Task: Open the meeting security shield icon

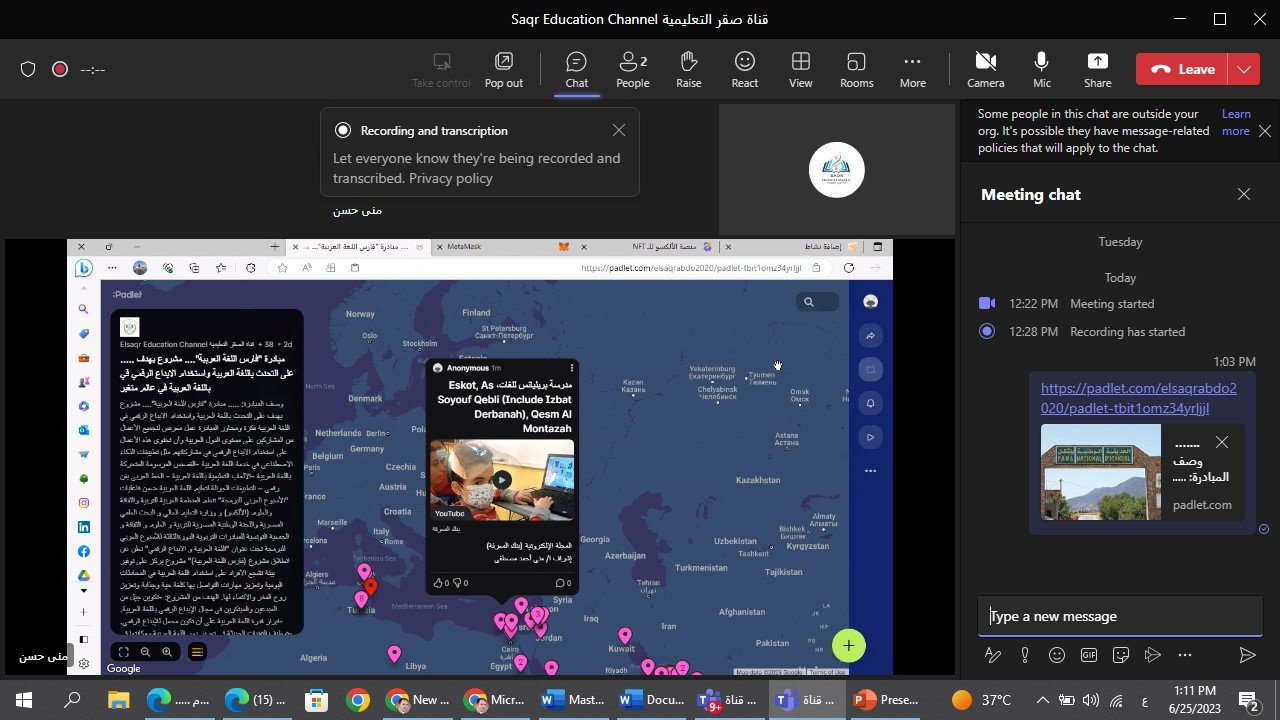Action: pyautogui.click(x=28, y=69)
